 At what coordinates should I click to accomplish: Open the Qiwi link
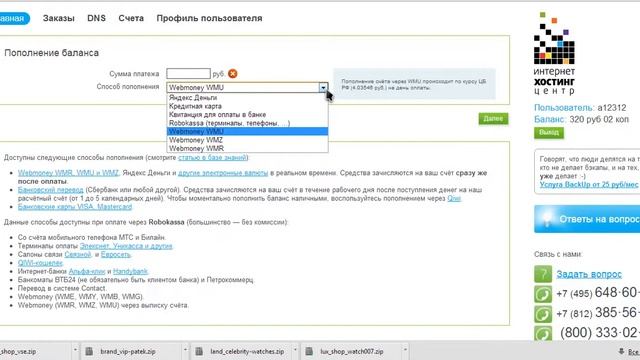coord(454,198)
